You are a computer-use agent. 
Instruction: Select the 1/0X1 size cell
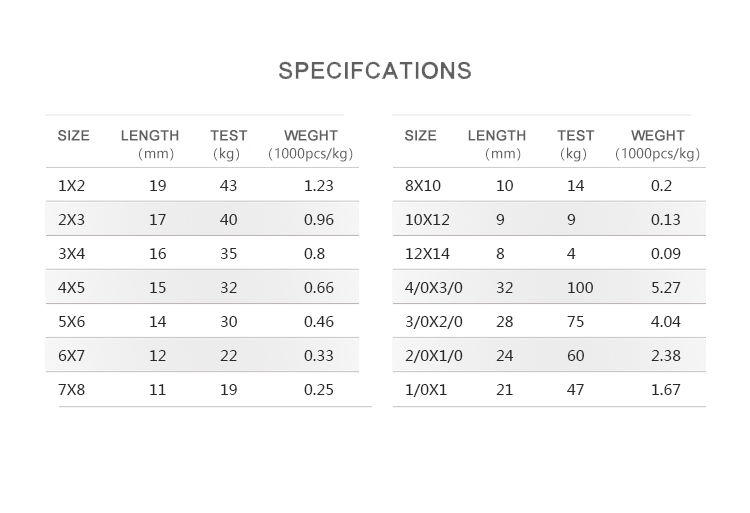[426, 390]
